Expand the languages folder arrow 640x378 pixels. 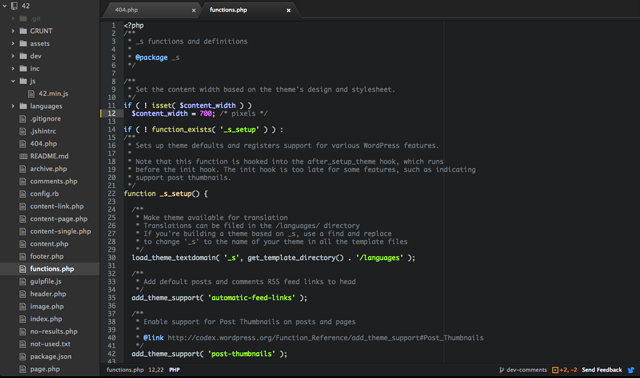(x=13, y=106)
